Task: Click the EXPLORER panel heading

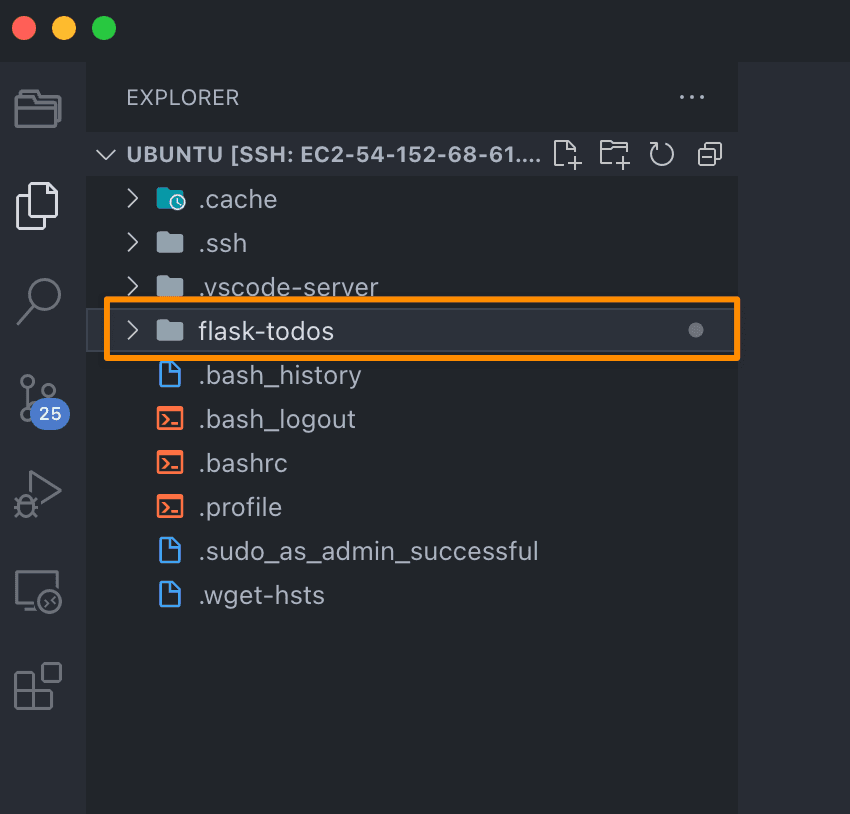Action: (182, 98)
